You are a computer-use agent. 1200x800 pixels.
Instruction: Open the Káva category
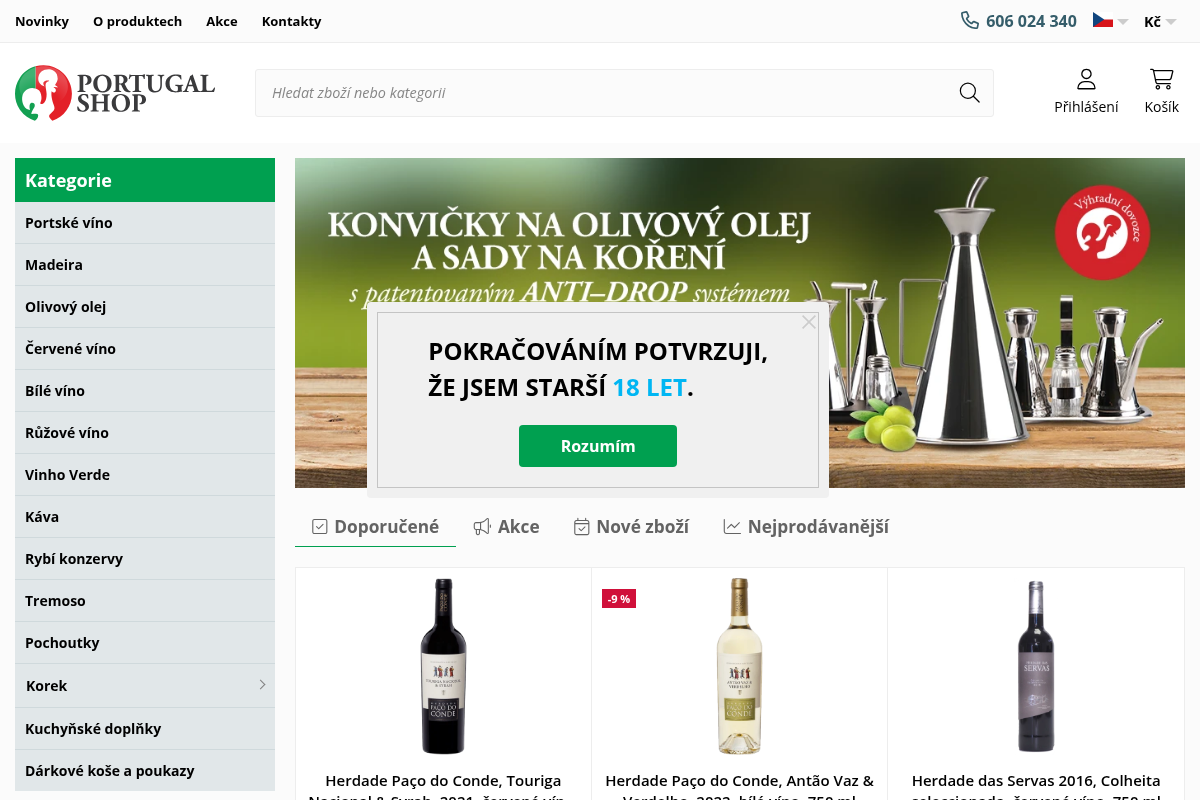(145, 517)
